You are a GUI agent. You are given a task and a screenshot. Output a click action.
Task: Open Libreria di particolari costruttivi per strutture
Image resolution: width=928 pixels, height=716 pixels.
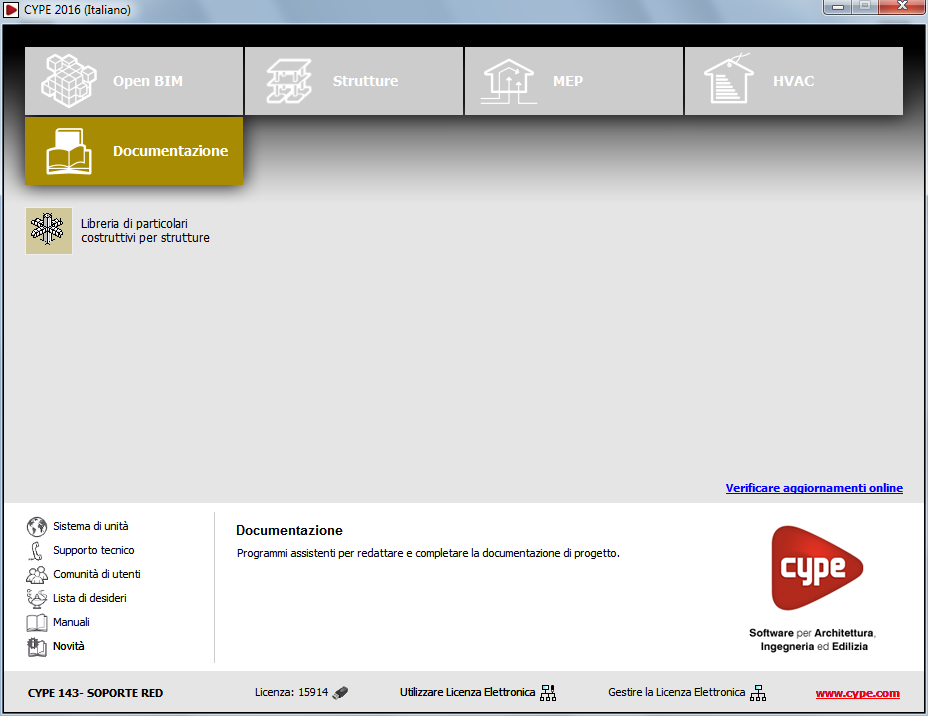[x=145, y=231]
